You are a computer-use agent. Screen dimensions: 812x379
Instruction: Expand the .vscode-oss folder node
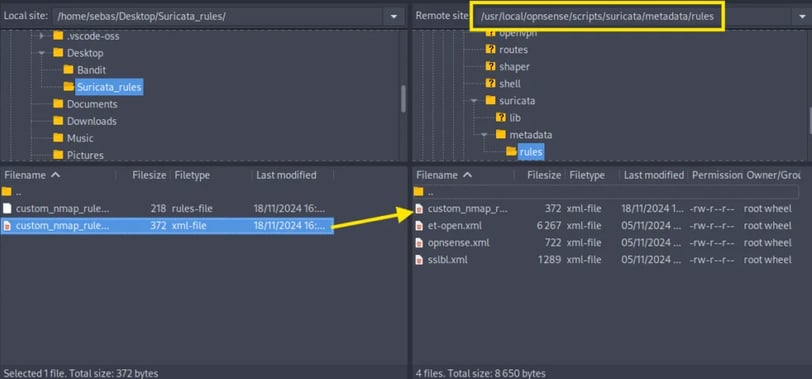42,36
